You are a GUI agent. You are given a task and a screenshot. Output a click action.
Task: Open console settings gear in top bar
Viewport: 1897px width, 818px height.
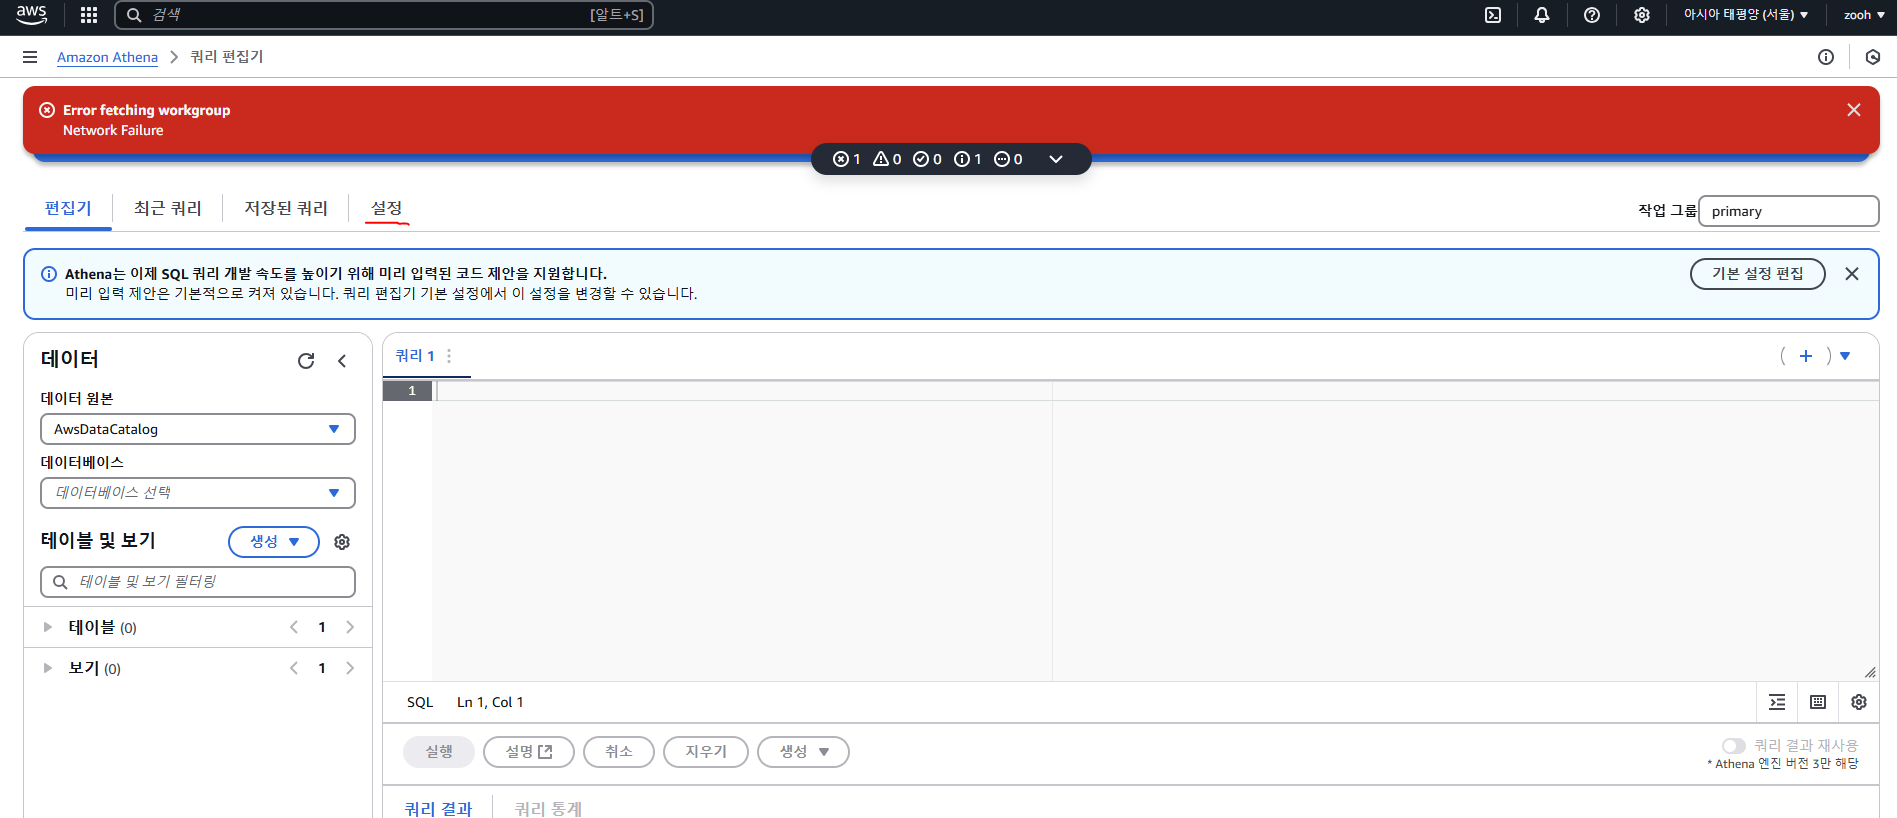[1642, 15]
